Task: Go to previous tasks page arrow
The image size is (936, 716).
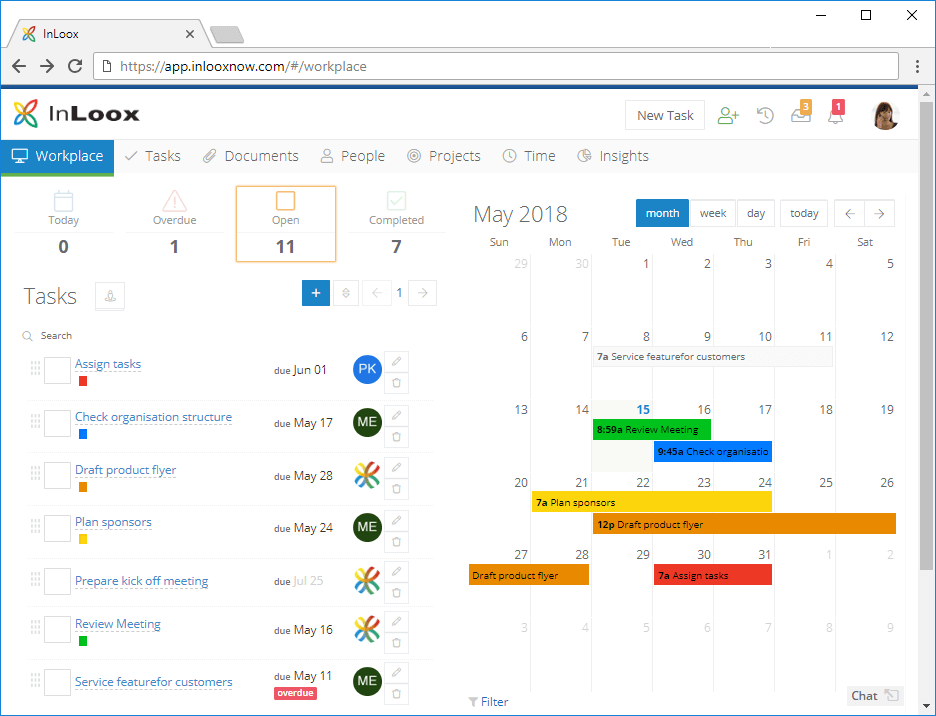Action: click(377, 293)
